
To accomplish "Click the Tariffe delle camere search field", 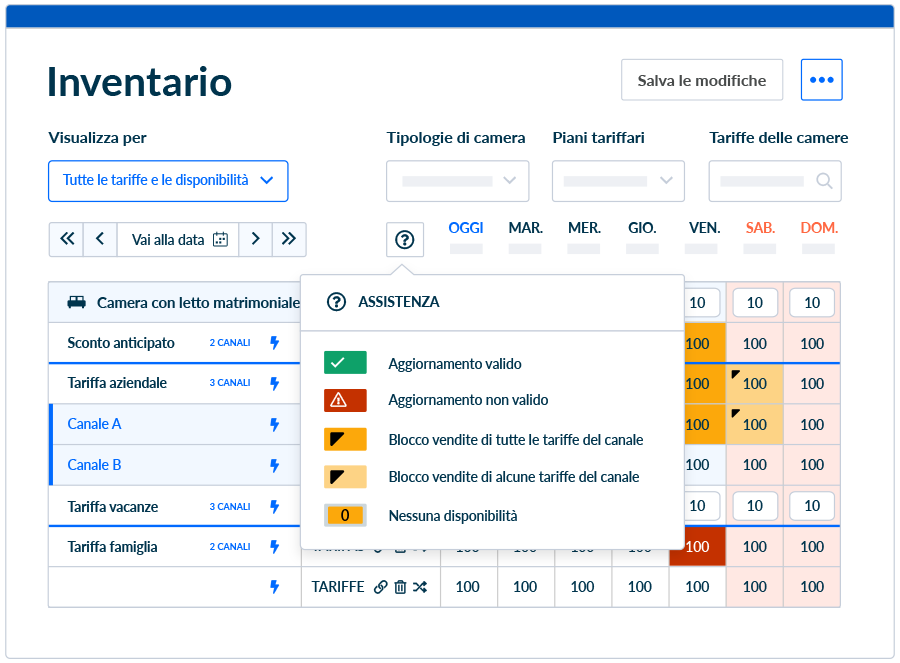I will pyautogui.click(x=774, y=181).
